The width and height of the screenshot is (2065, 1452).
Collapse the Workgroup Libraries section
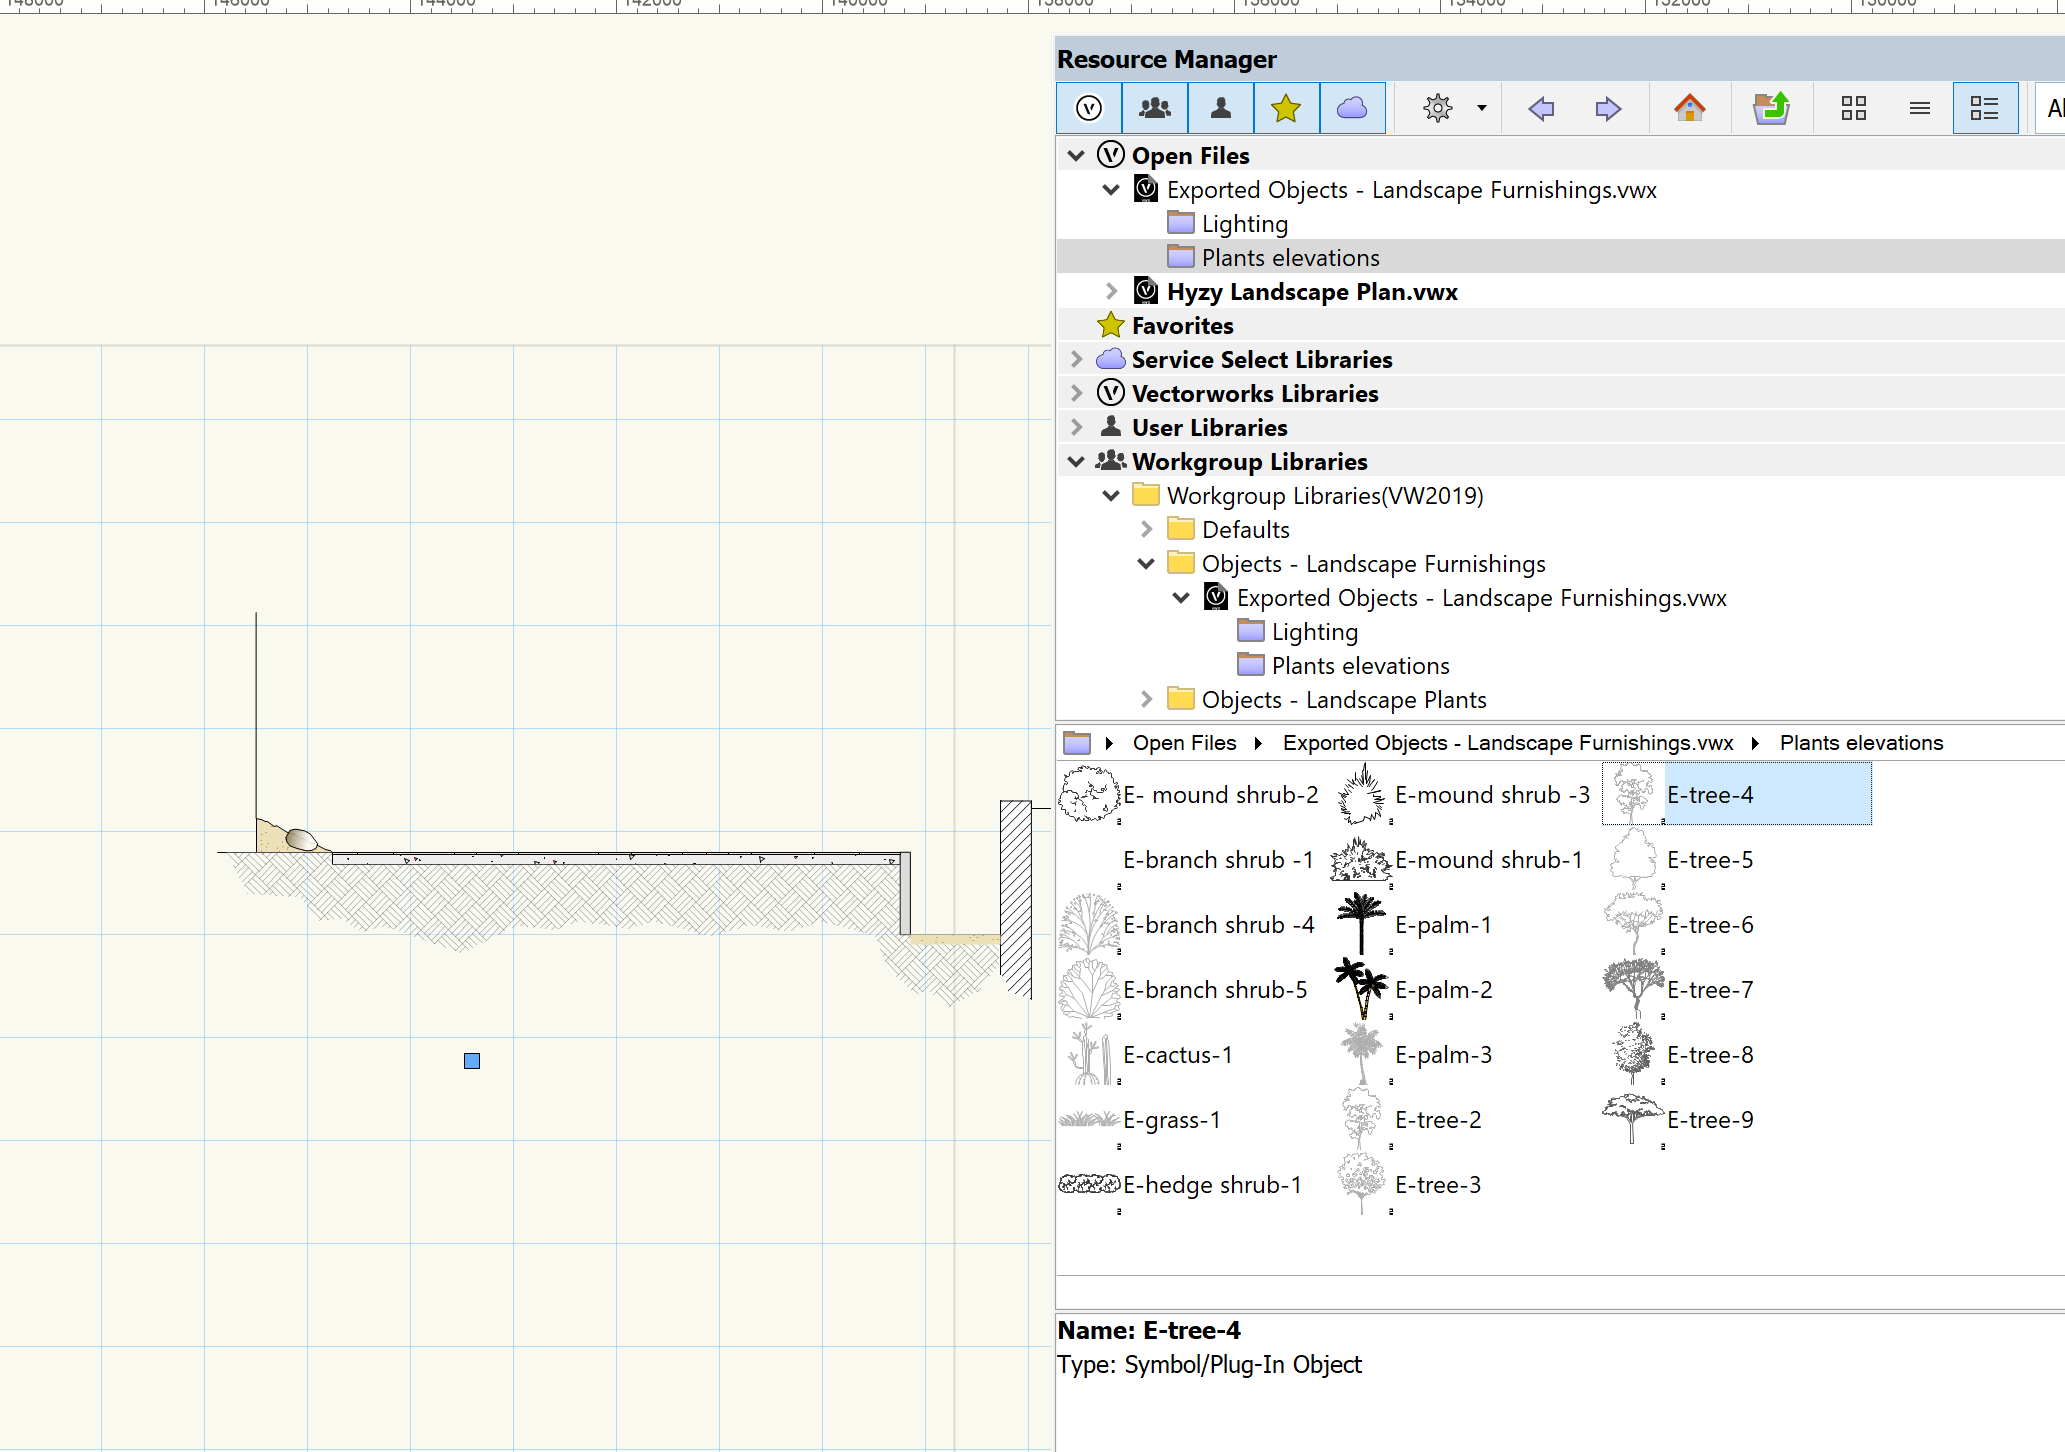click(1076, 461)
